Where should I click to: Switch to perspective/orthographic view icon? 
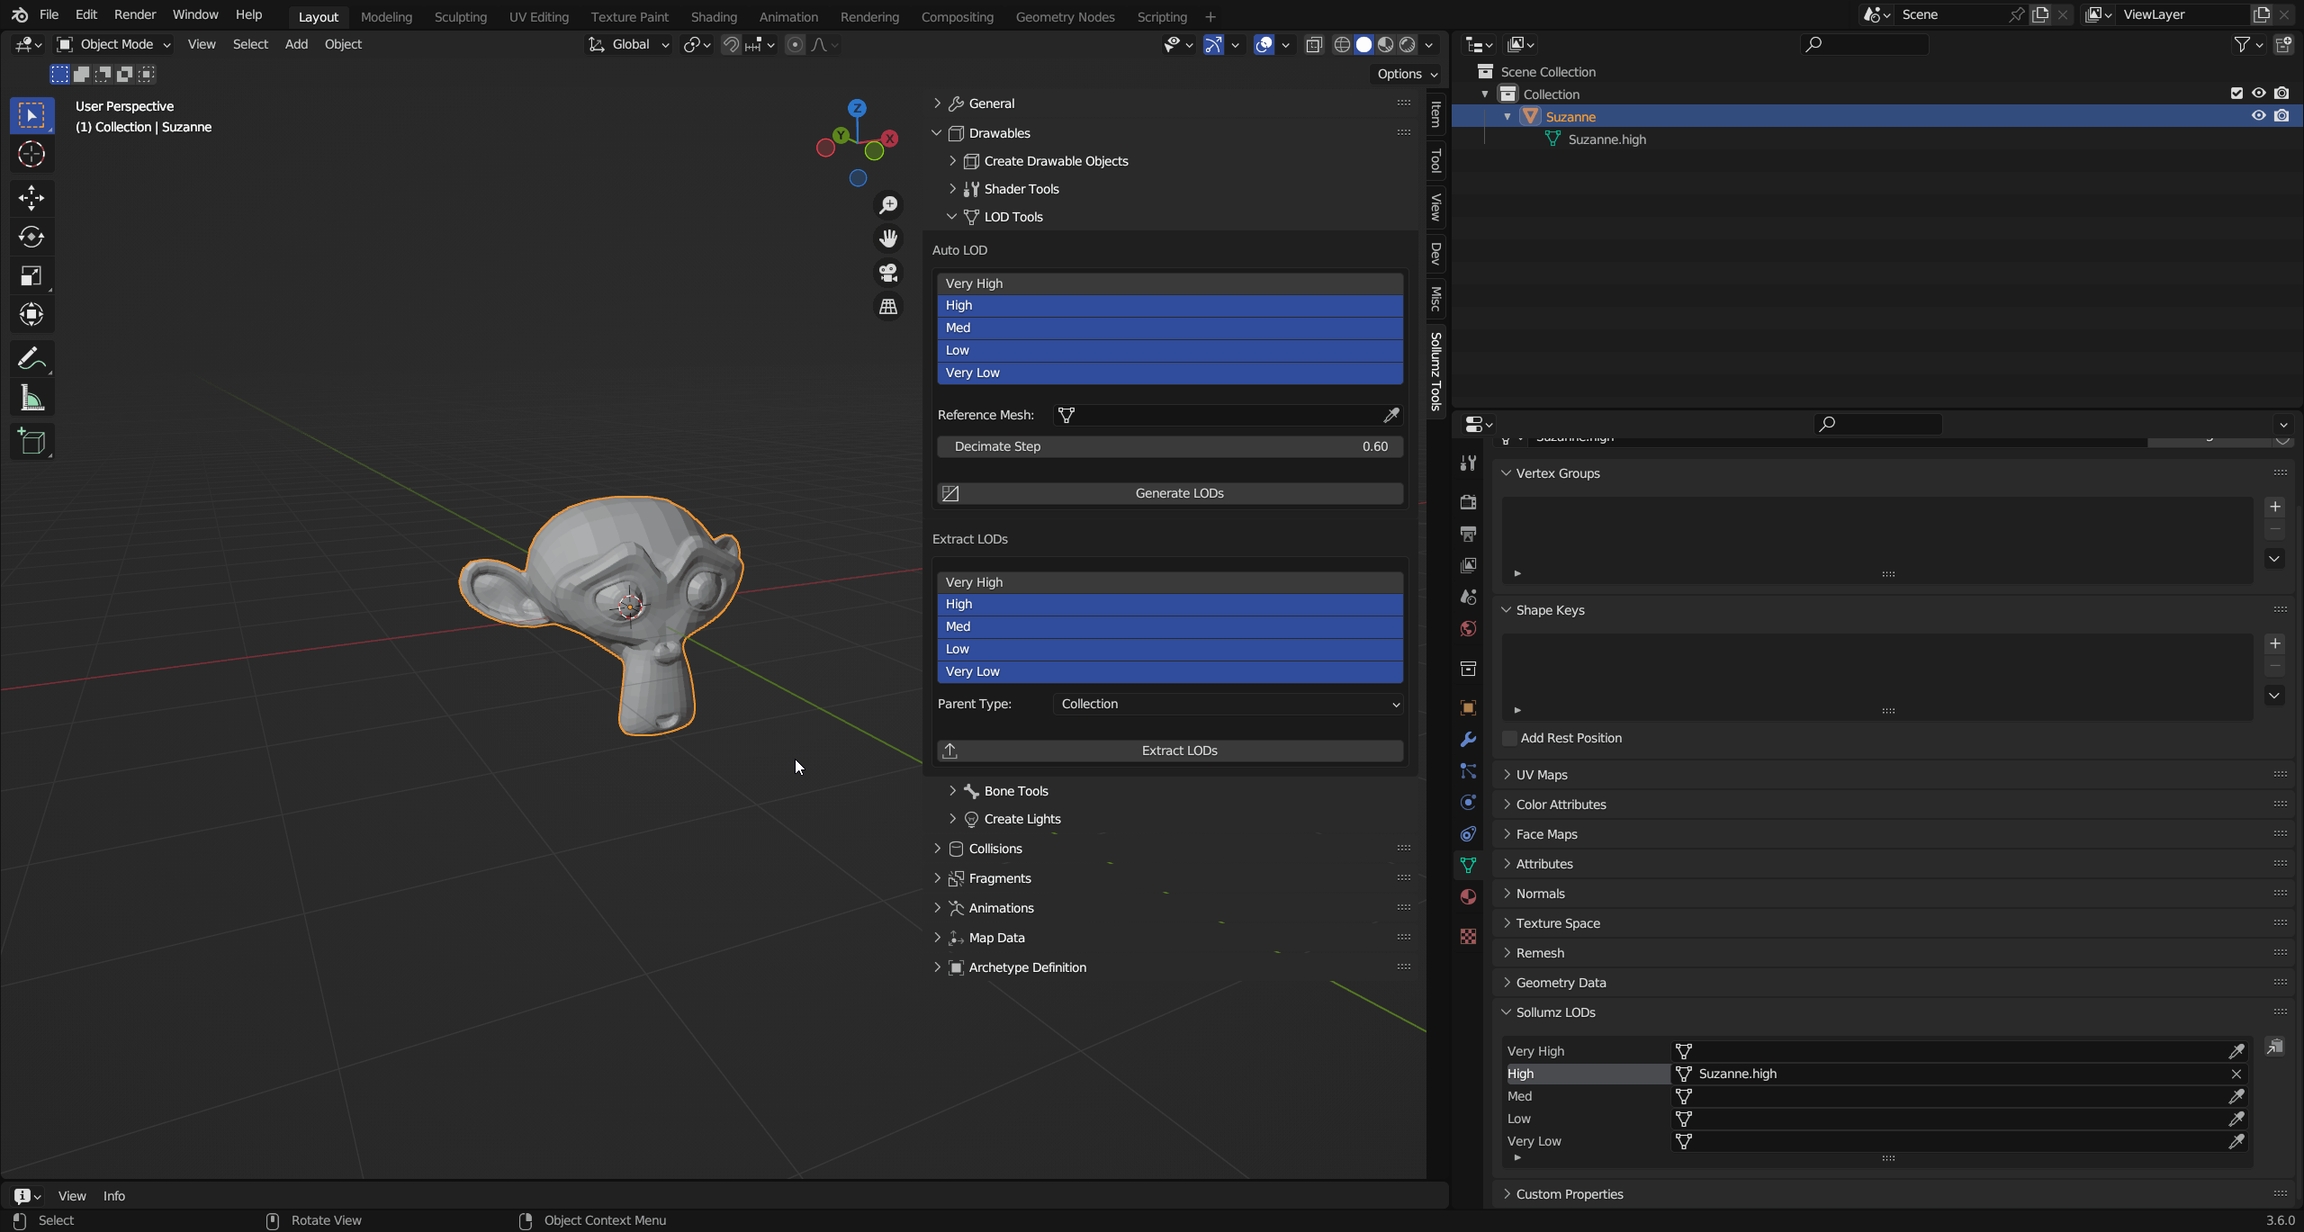pyautogui.click(x=888, y=307)
